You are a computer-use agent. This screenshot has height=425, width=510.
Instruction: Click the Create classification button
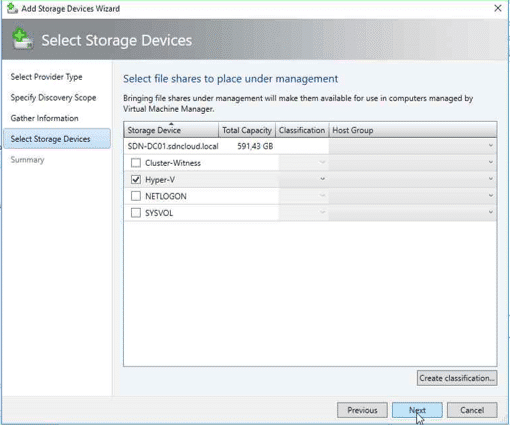pos(457,378)
